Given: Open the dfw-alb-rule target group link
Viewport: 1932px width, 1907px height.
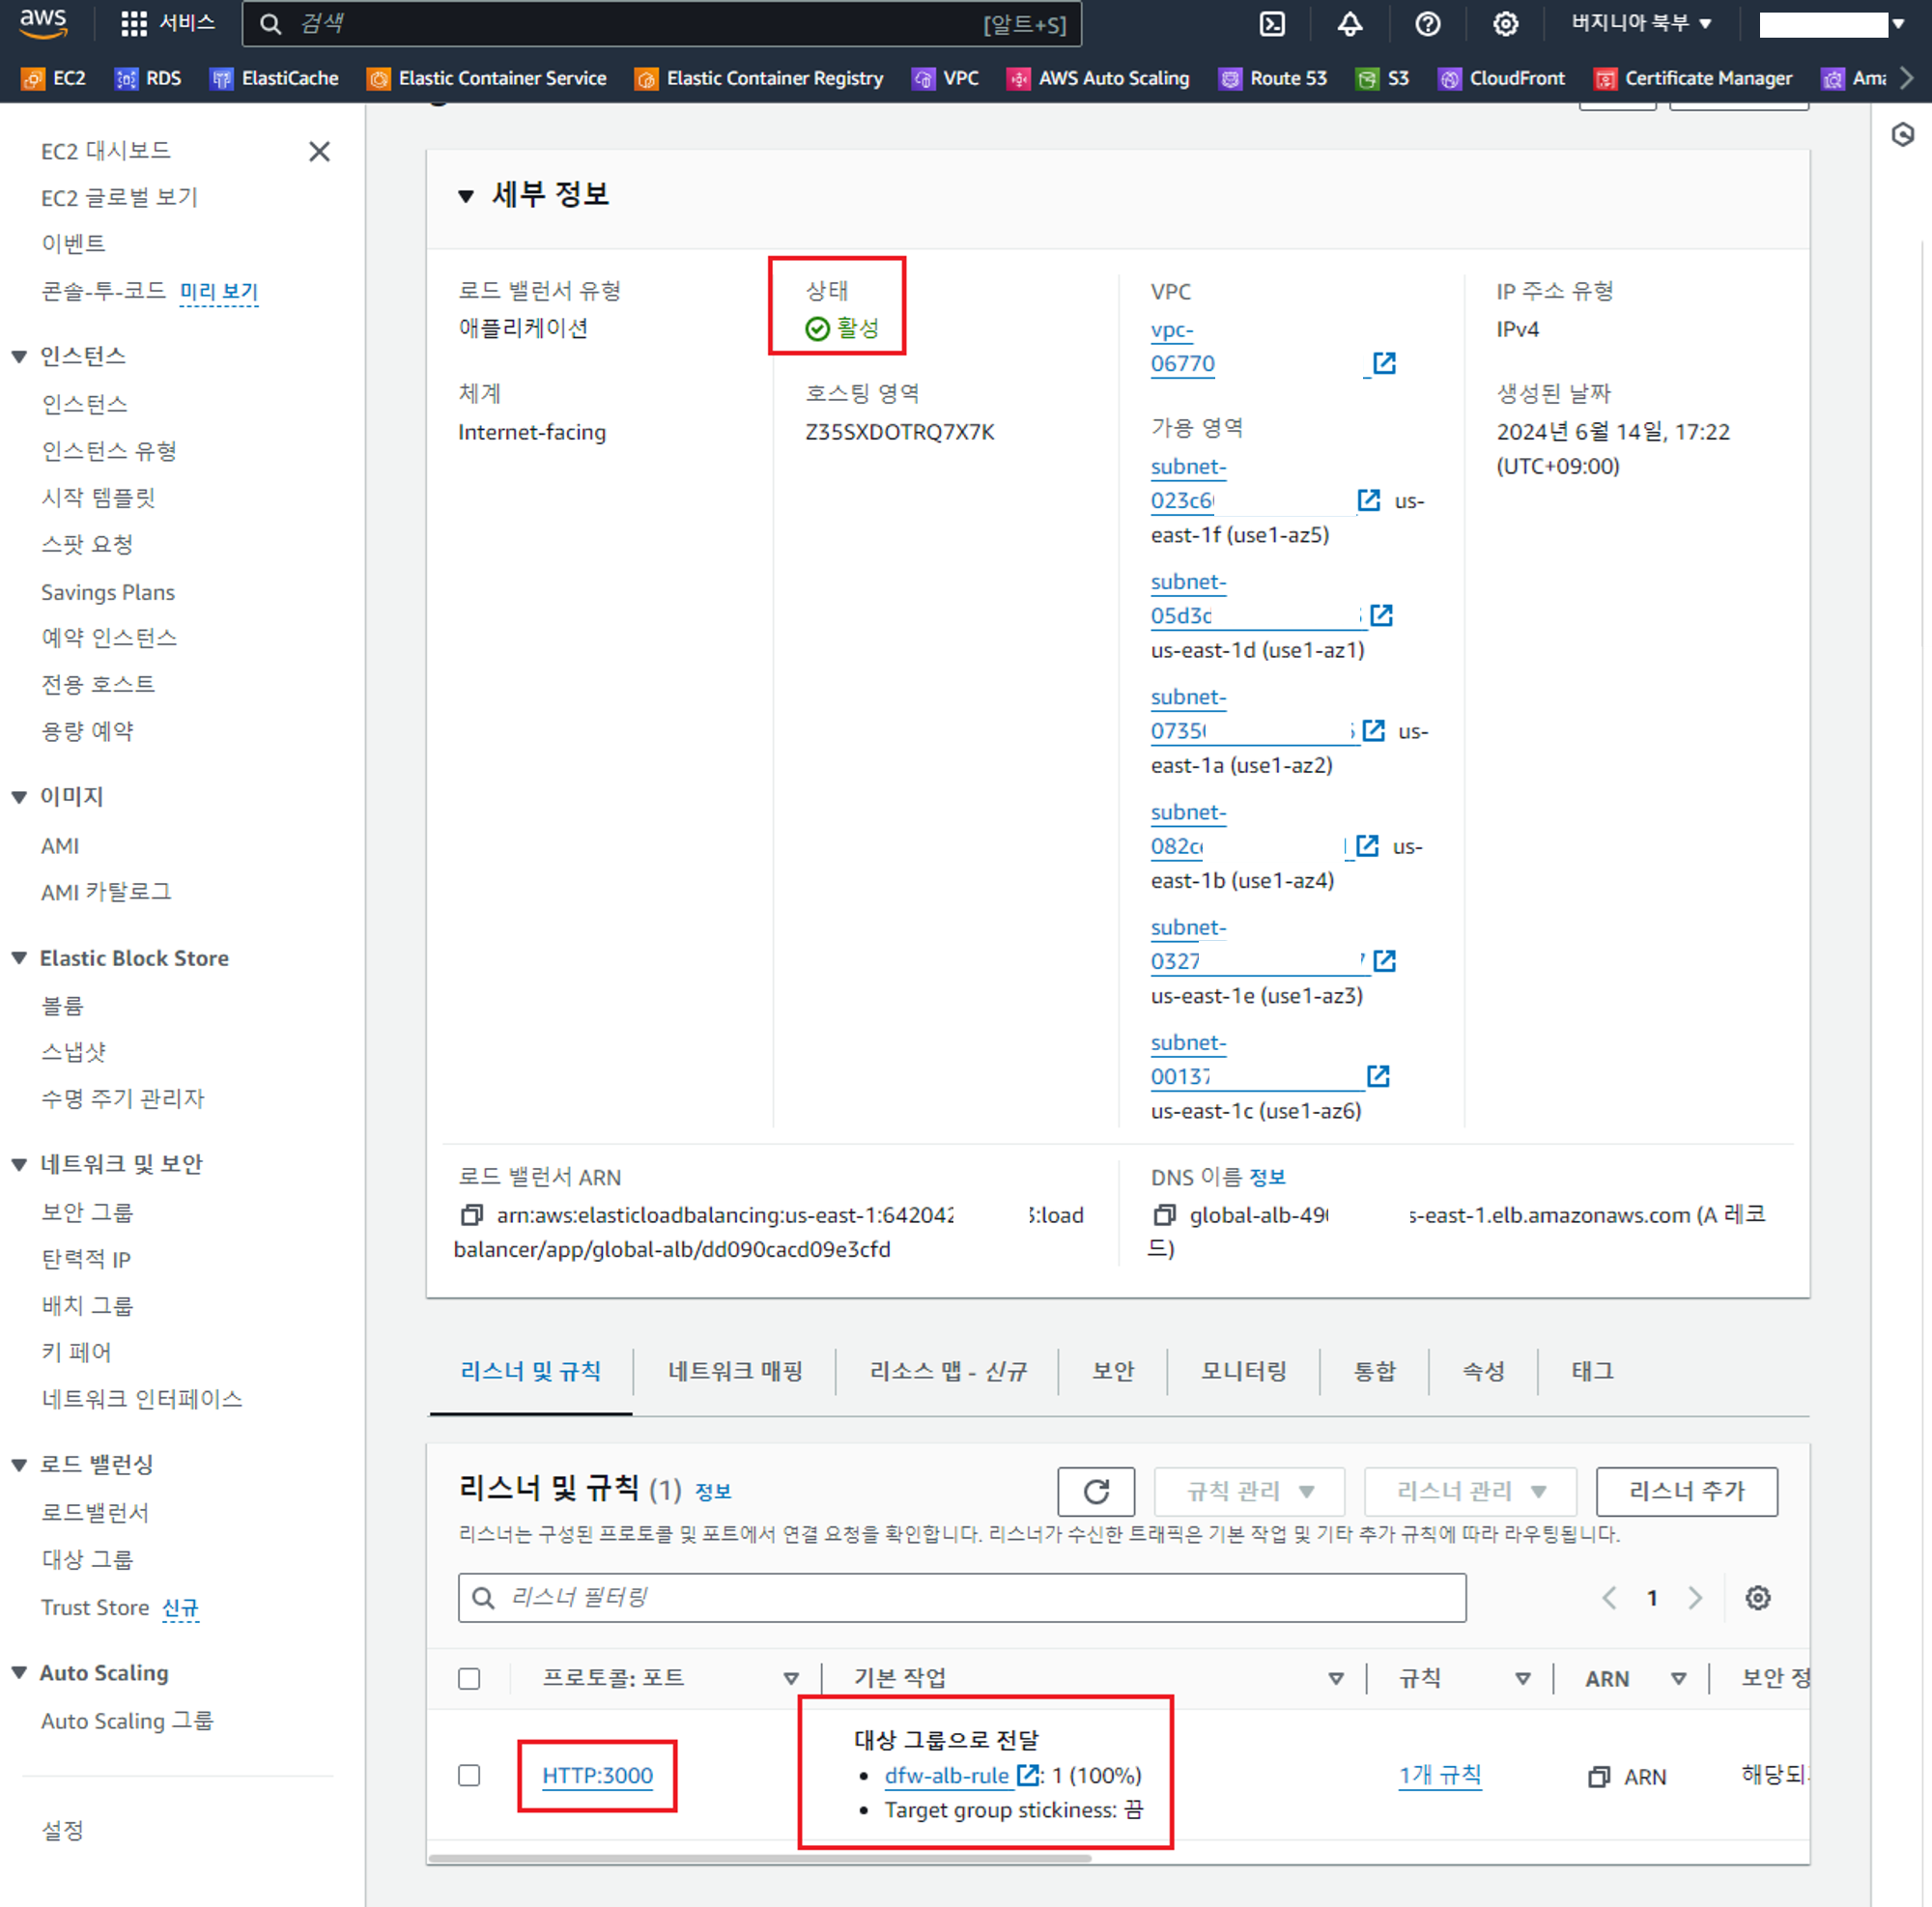Looking at the screenshot, I should click(946, 1775).
